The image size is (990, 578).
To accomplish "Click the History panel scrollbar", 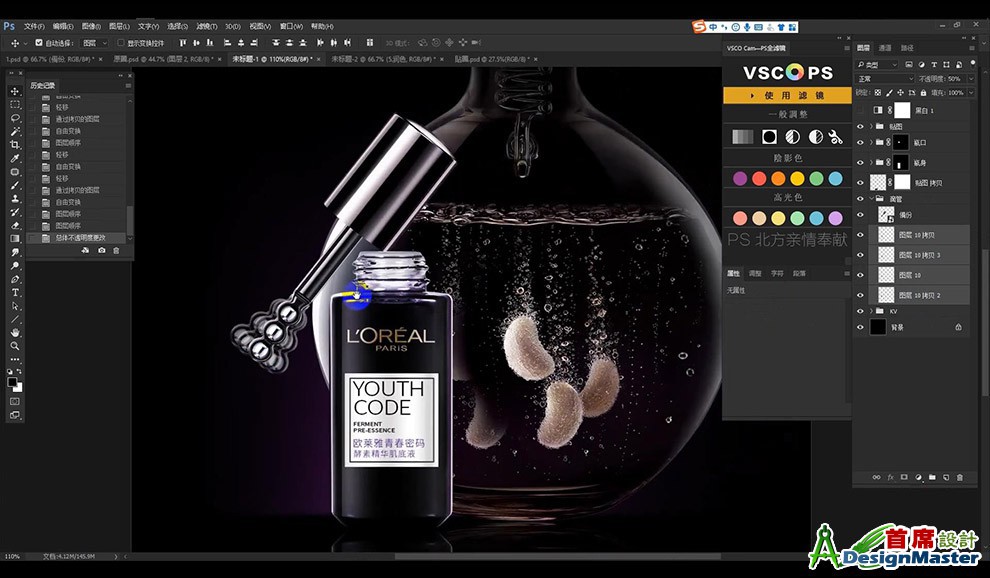I will point(130,220).
